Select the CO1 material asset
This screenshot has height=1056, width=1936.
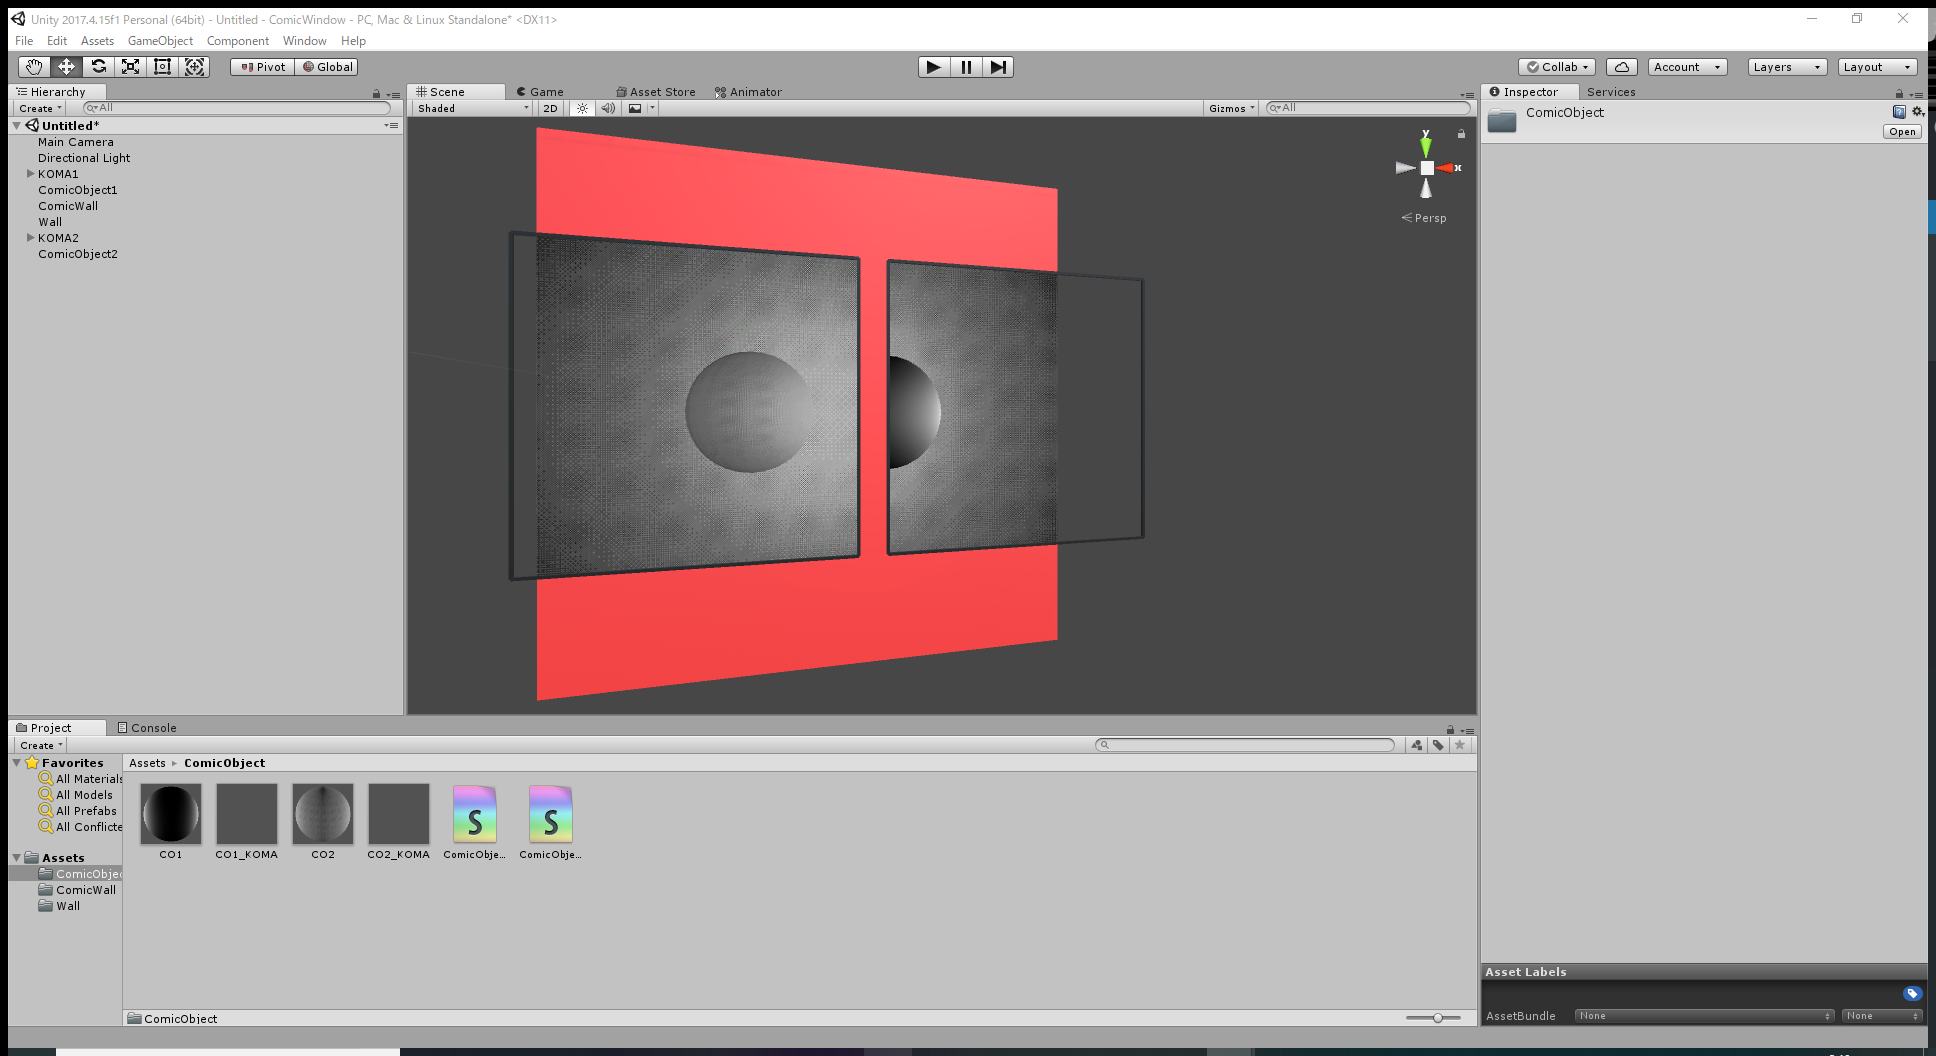(x=171, y=821)
